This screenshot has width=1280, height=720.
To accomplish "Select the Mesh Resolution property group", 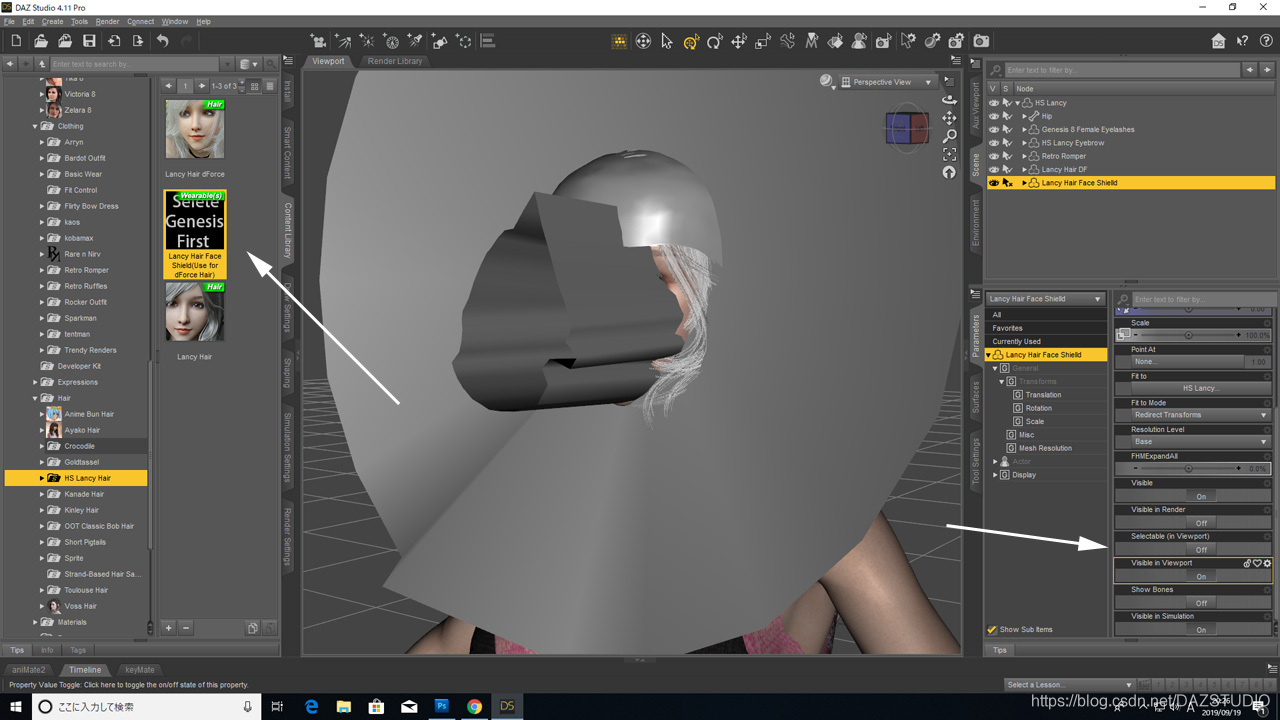I will click(1045, 448).
